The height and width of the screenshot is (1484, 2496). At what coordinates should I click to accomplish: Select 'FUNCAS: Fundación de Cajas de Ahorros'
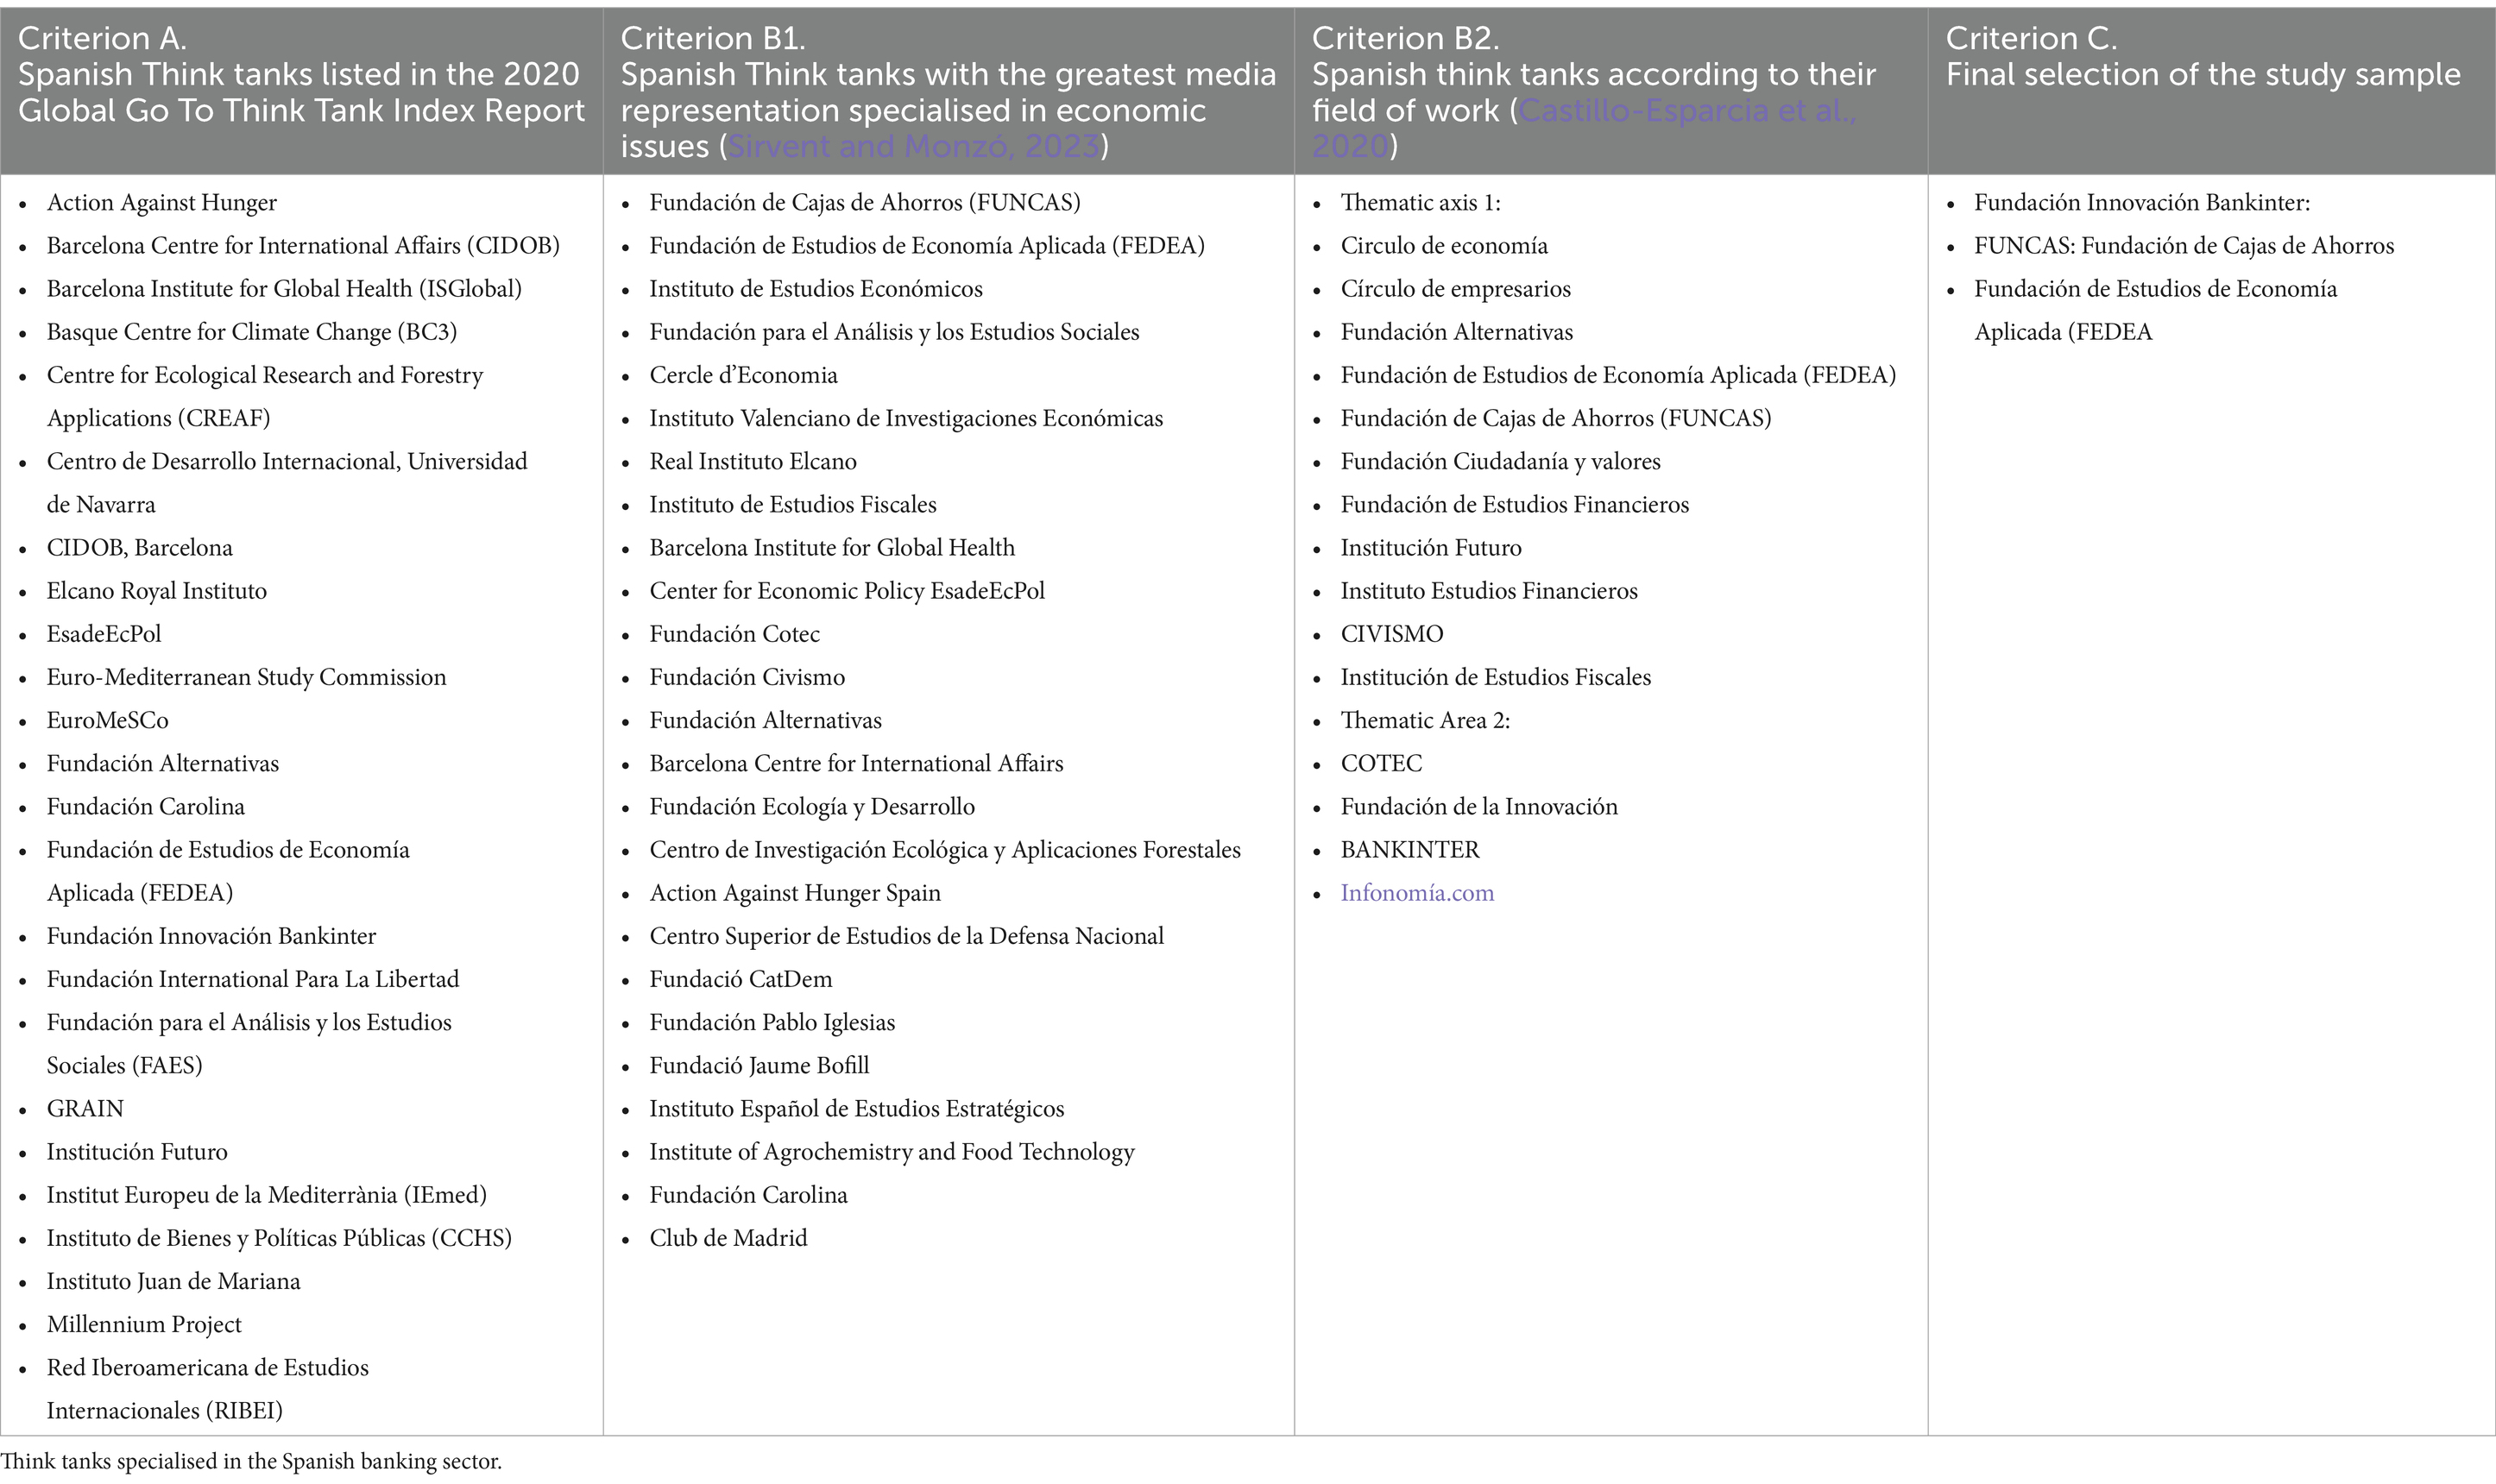point(2184,246)
